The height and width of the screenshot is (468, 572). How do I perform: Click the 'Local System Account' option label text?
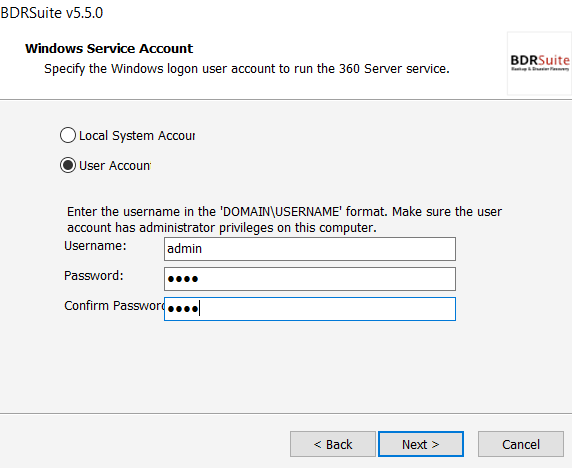tap(137, 136)
